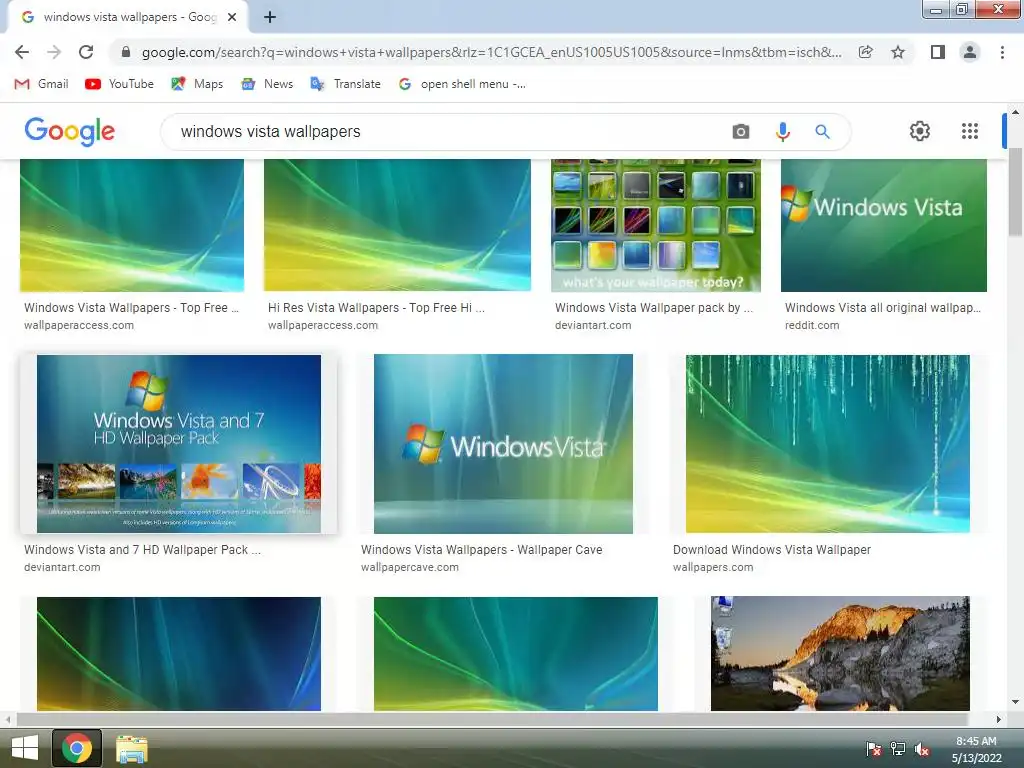Open the taskbar clock showing 8:45 AM
The width and height of the screenshot is (1024, 768).
[976, 750]
